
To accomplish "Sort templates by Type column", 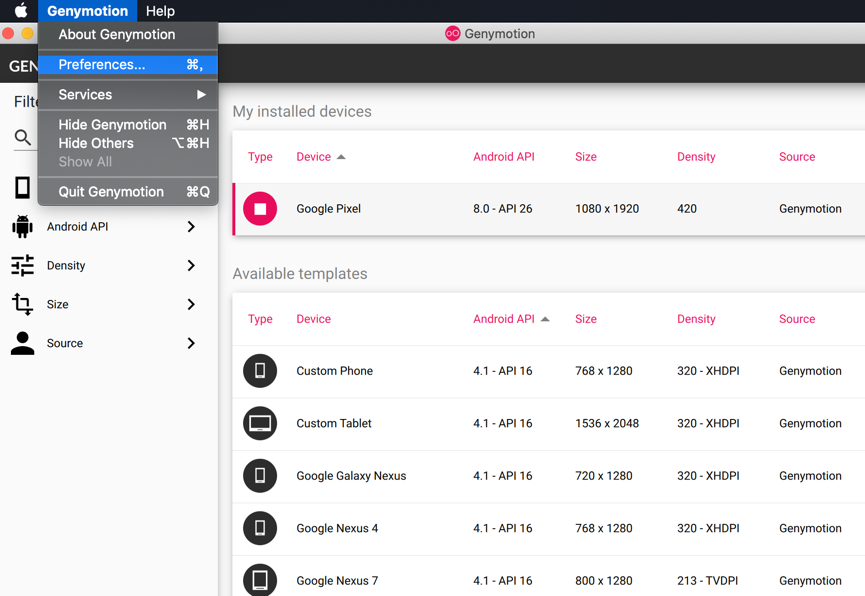I will 260,319.
